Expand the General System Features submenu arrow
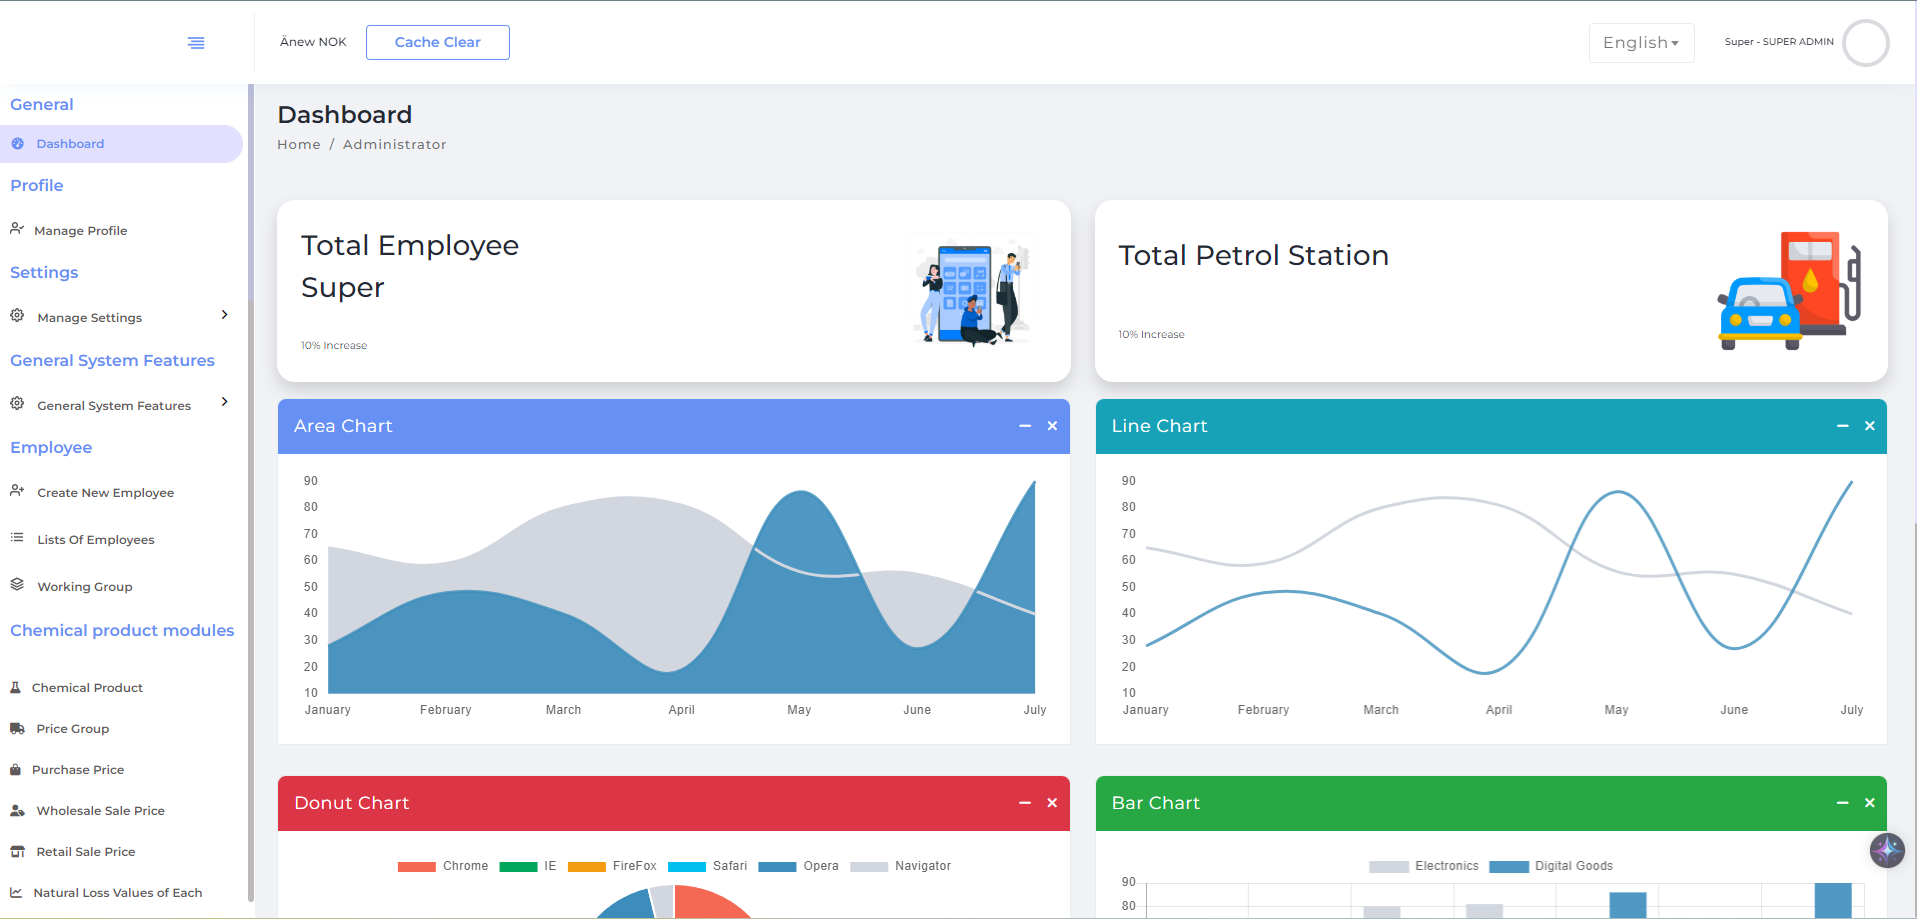This screenshot has width=1917, height=919. [224, 402]
